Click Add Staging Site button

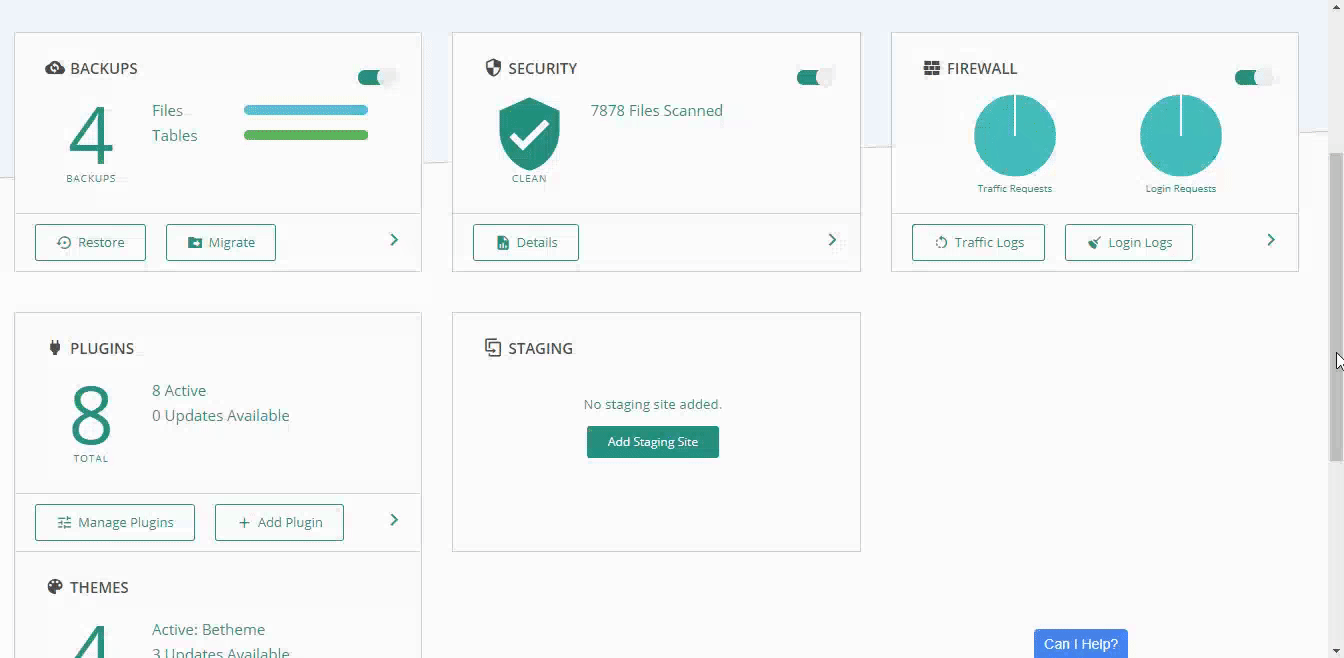[x=653, y=442]
